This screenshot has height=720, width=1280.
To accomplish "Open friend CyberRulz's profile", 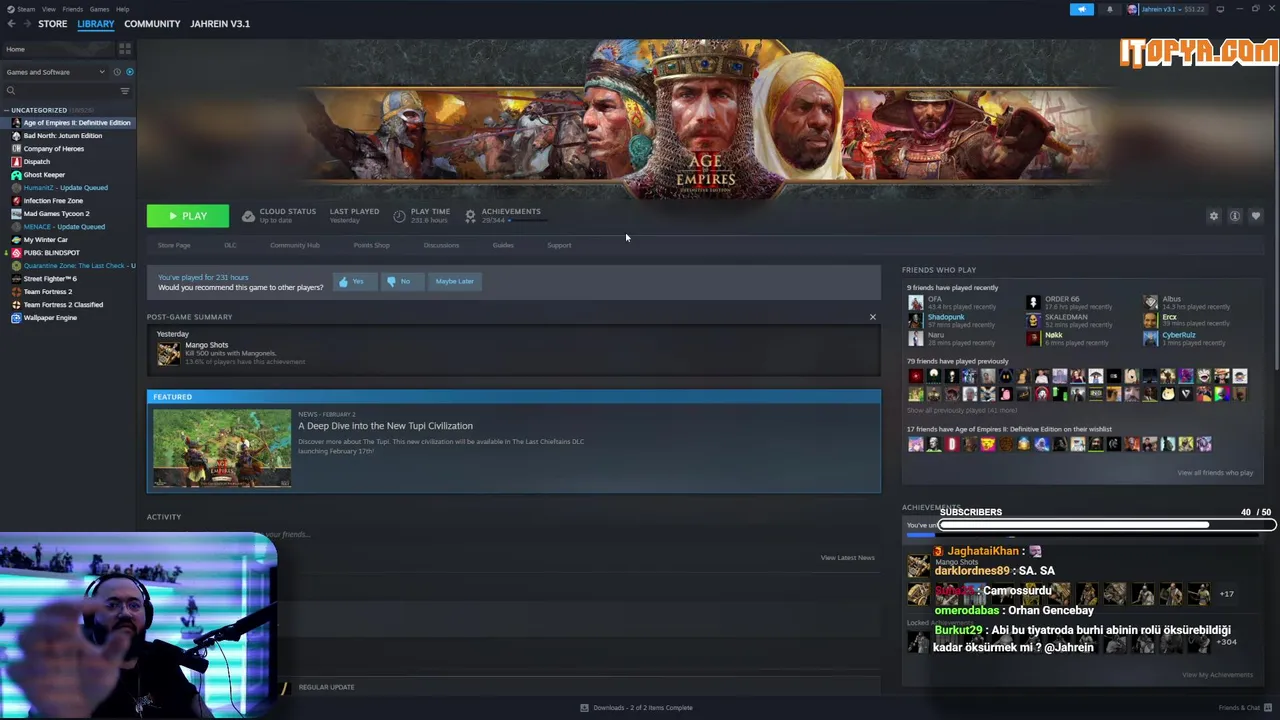I will coord(1178,335).
